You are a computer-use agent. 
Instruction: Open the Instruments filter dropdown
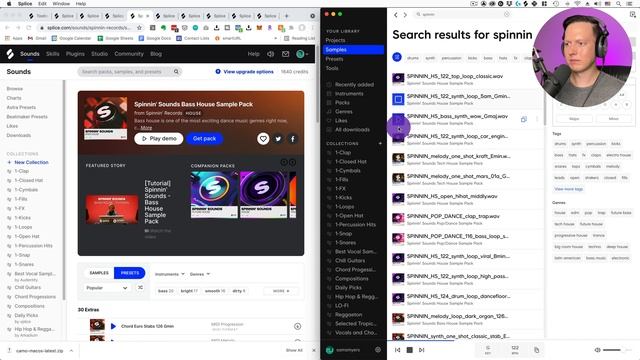coord(170,274)
